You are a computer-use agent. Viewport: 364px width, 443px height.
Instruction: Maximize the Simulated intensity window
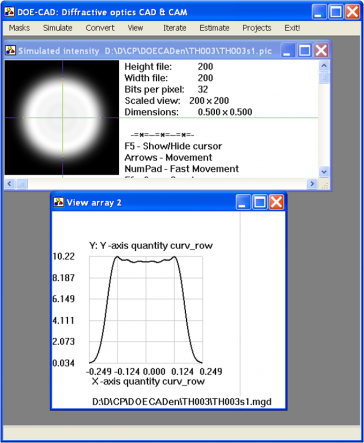pos(304,51)
